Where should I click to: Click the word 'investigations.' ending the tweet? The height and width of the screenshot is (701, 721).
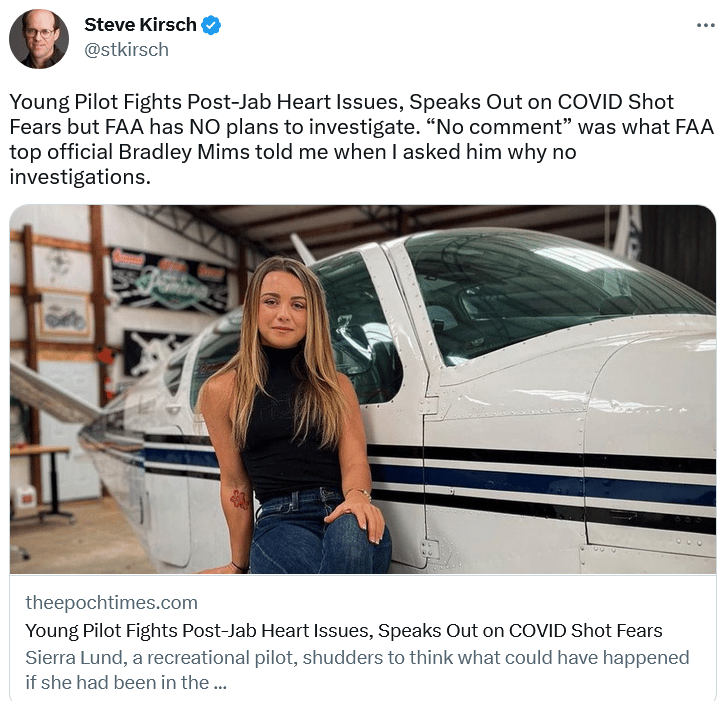pos(80,177)
